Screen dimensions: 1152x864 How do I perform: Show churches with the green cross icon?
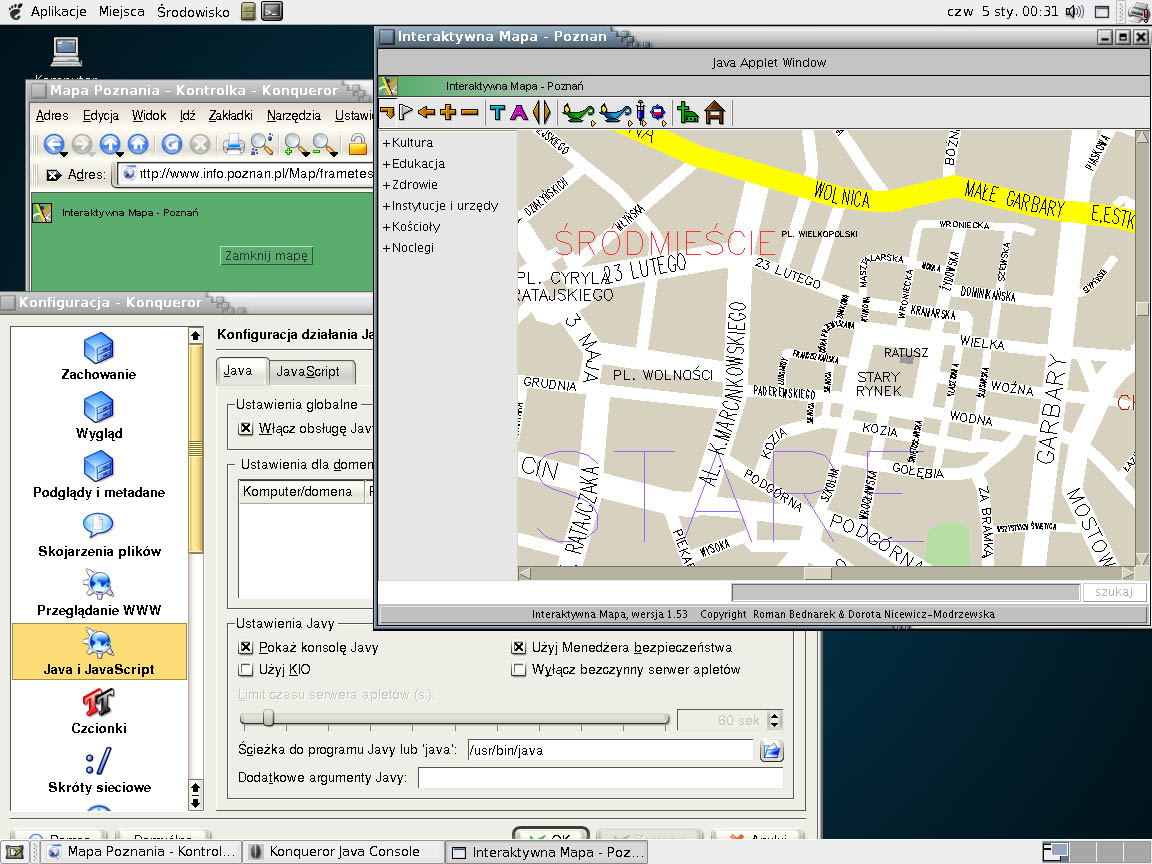click(x=688, y=112)
